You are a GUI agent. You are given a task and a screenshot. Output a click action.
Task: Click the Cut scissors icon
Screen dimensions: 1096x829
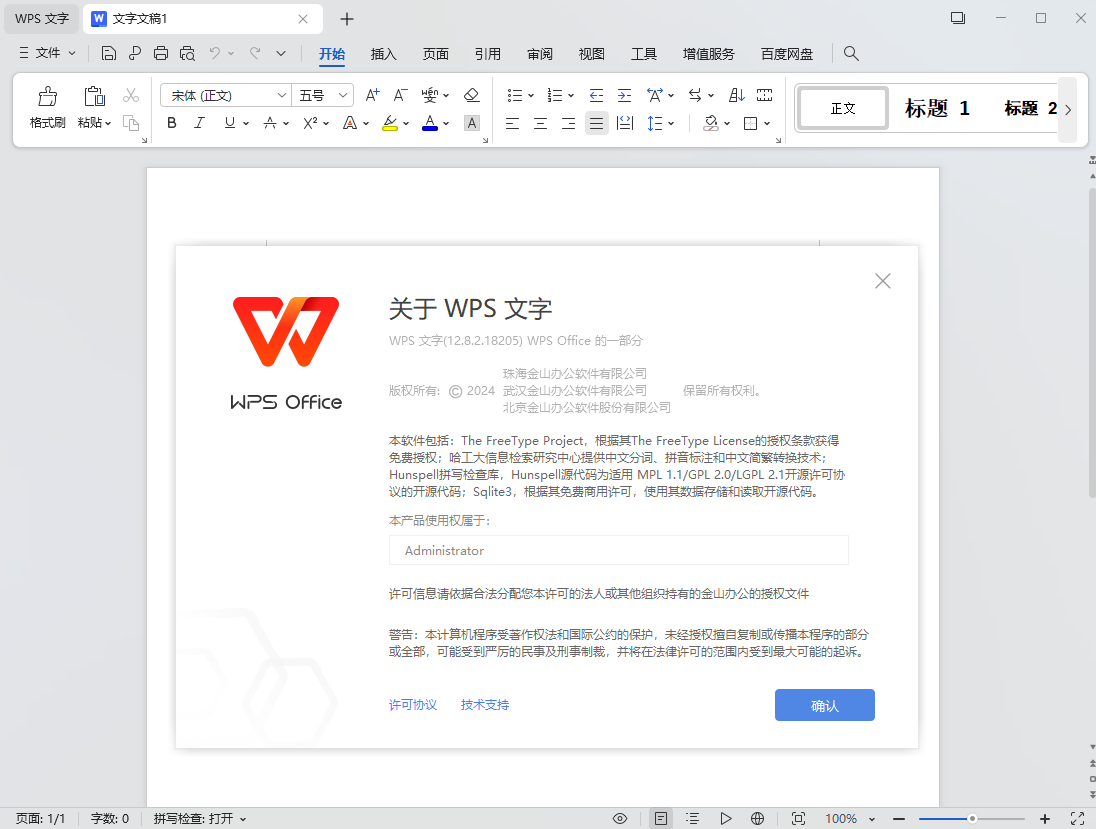point(131,95)
